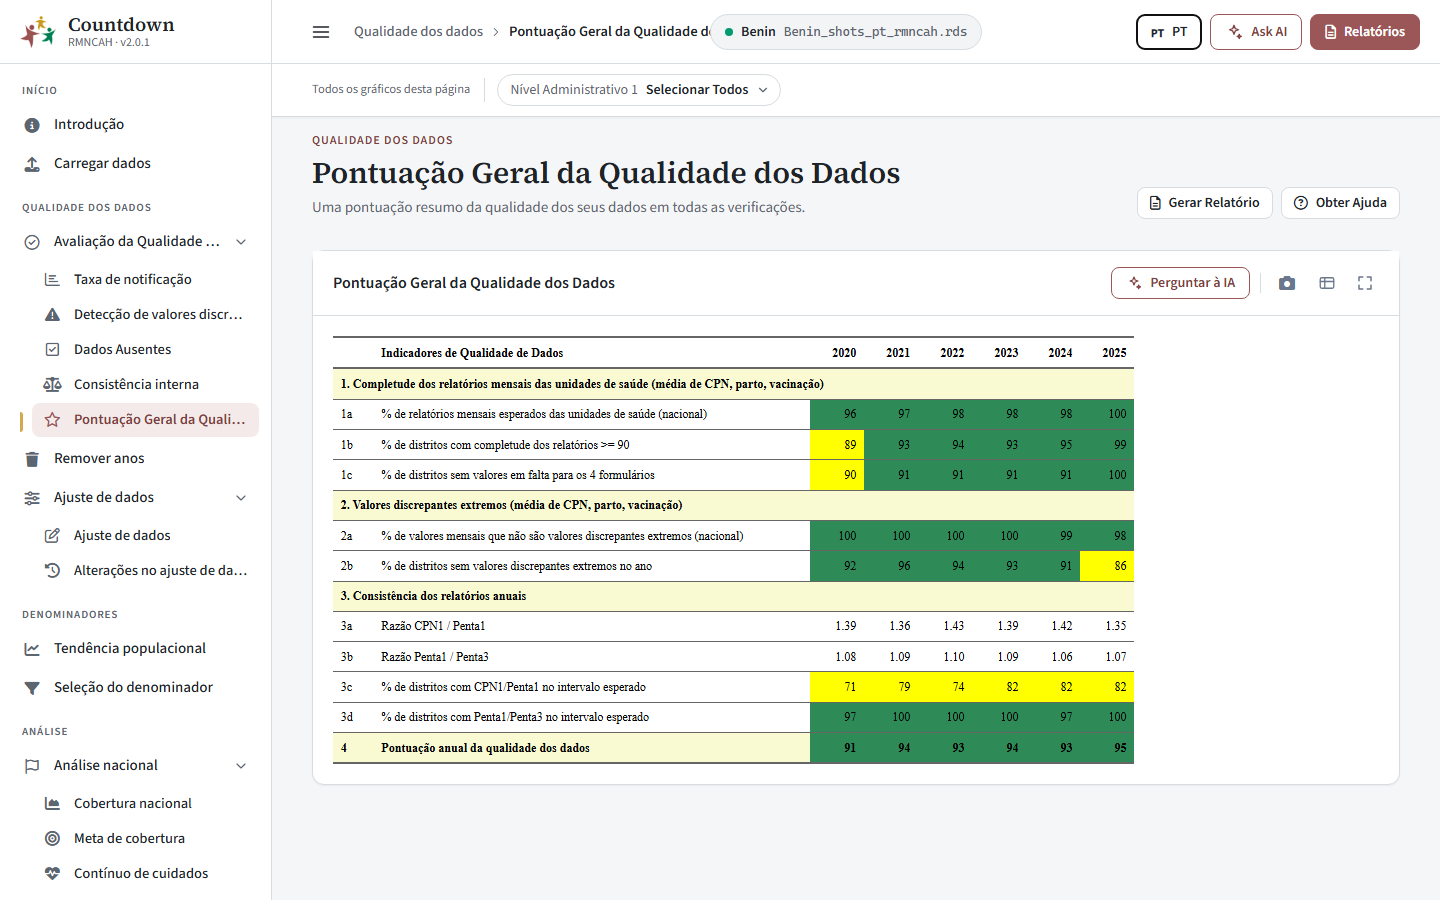Viewport: 1440px width, 900px height.
Task: Click the Taxa de notificação chart icon
Action: click(52, 280)
